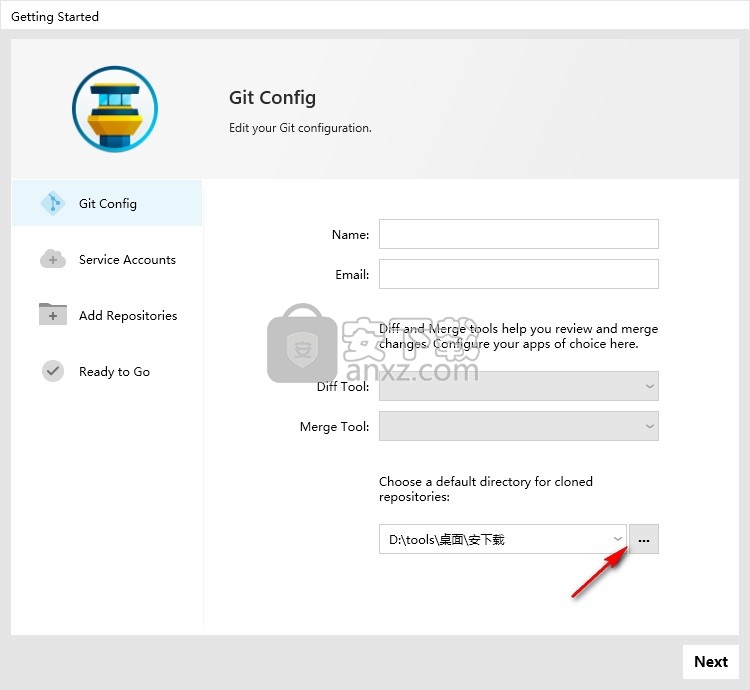Click the Git Config heading text

pos(272,98)
